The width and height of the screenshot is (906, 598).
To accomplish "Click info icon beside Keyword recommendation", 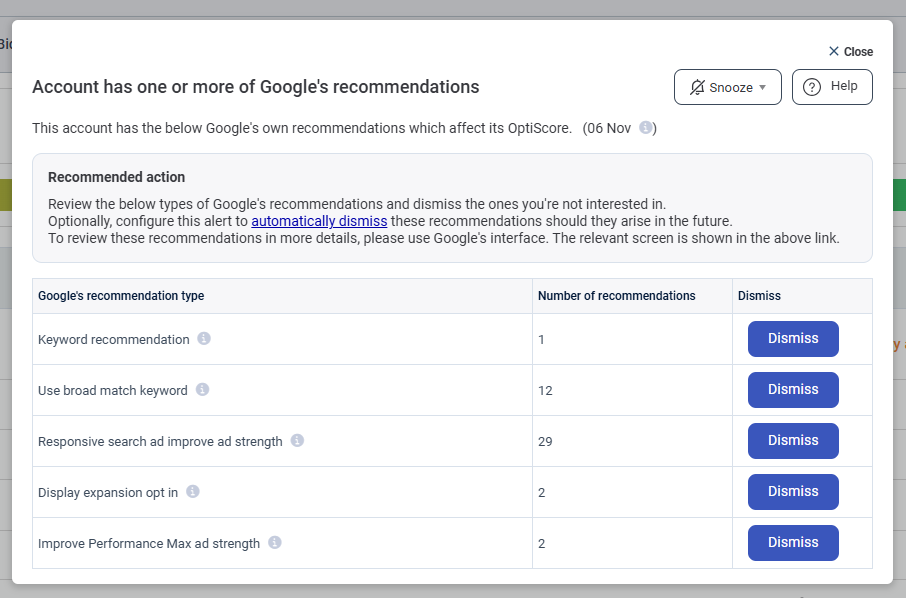I will pos(204,339).
